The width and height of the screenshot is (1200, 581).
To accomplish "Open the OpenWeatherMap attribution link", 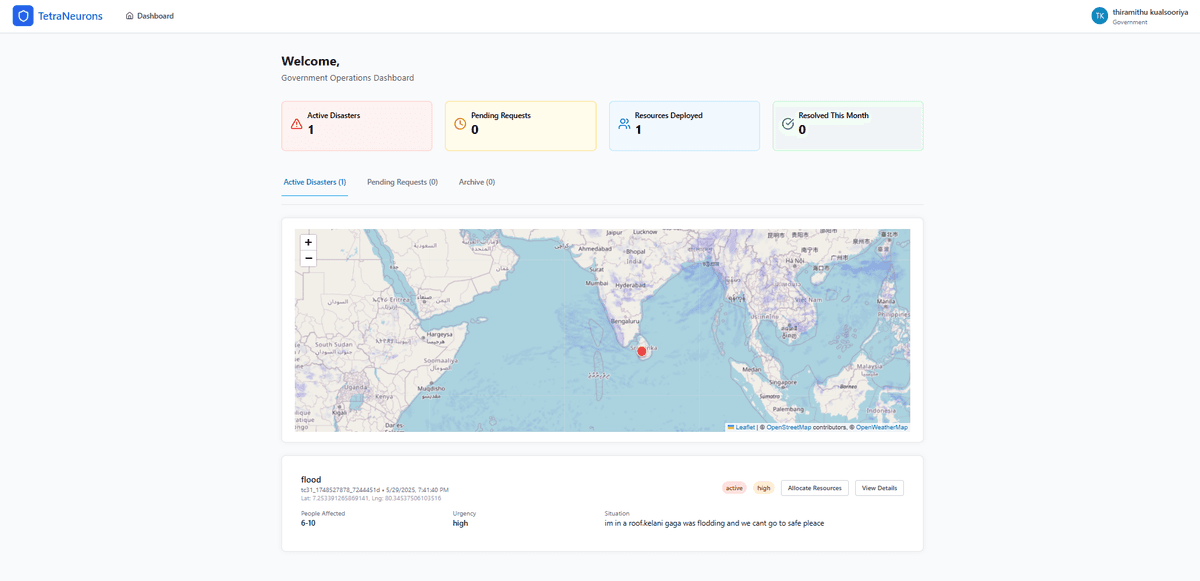I will [x=882, y=427].
